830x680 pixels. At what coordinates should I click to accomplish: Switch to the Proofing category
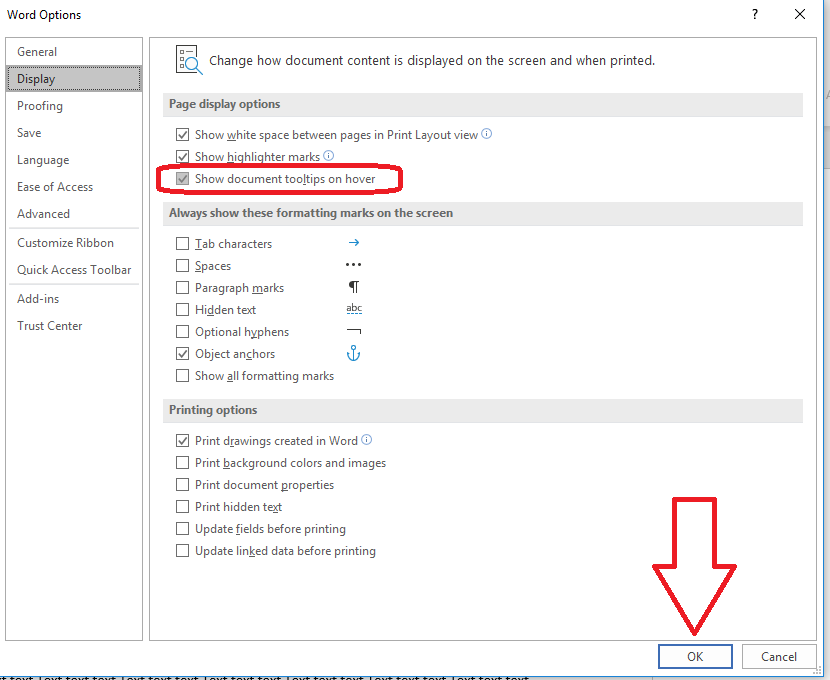(x=40, y=106)
